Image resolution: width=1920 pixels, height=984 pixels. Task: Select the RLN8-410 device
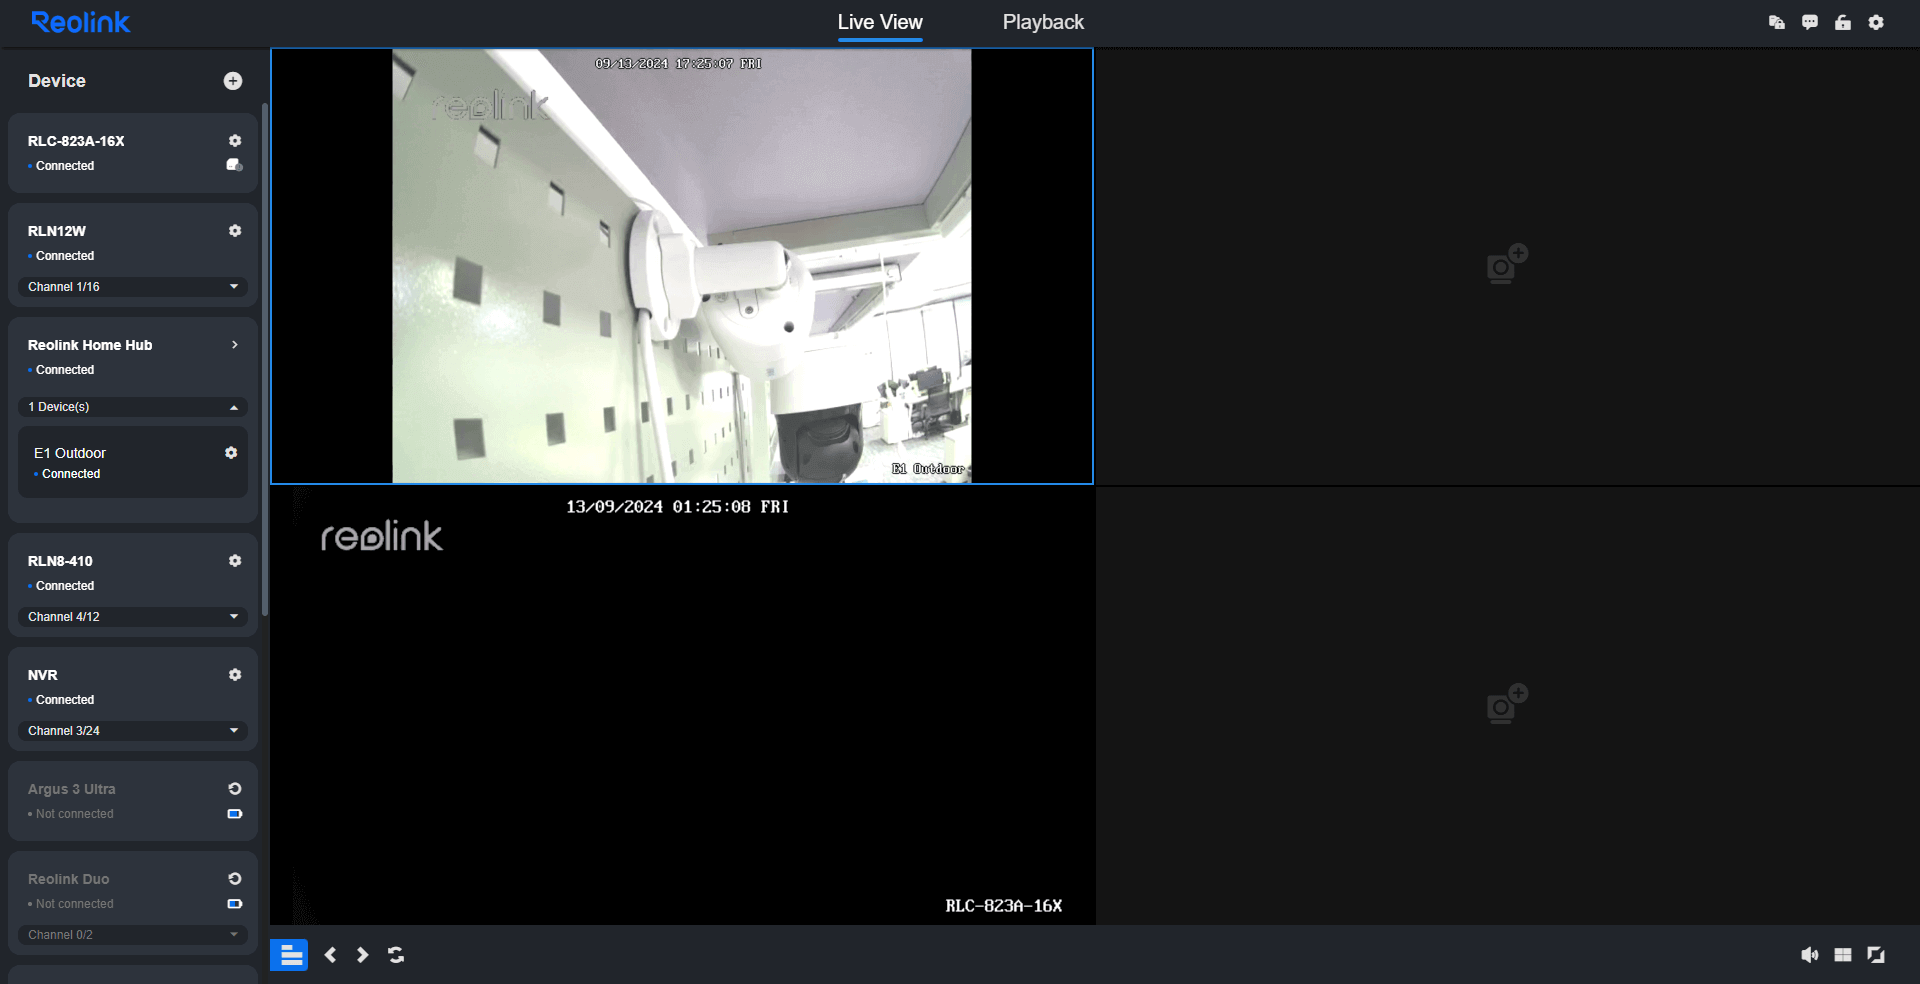(60, 561)
